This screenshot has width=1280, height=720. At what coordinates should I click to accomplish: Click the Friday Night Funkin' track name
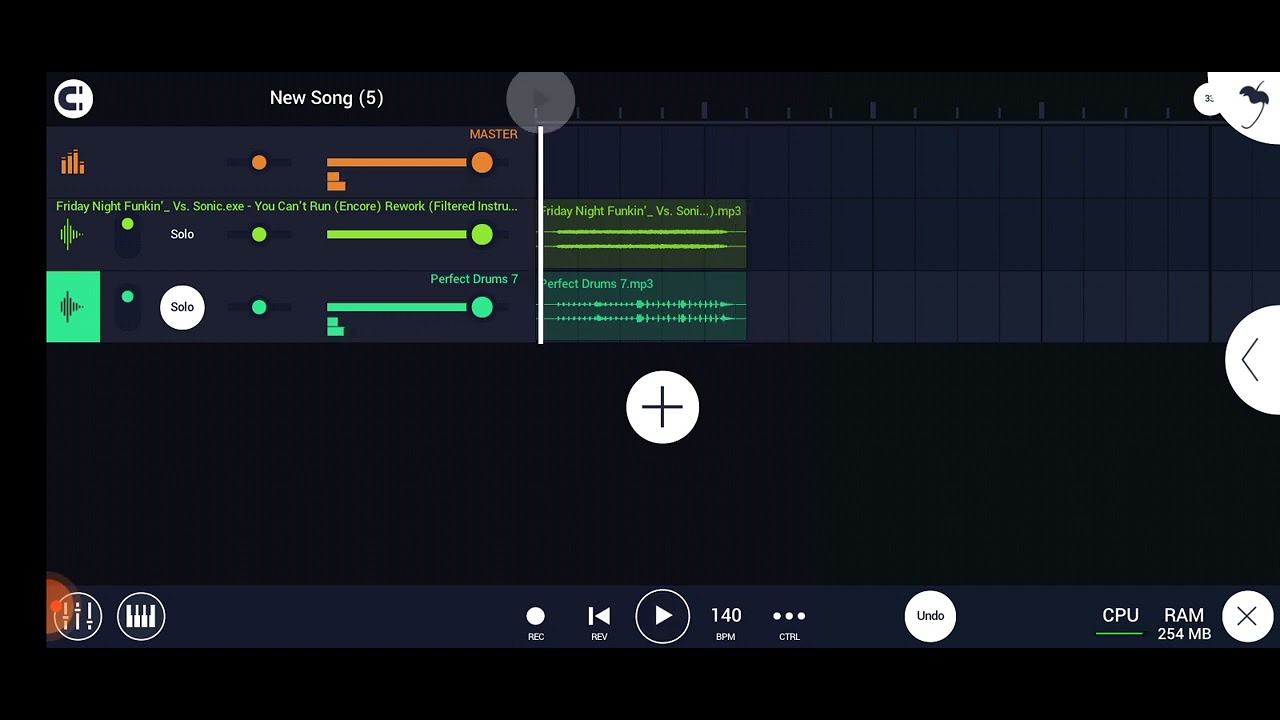point(287,206)
